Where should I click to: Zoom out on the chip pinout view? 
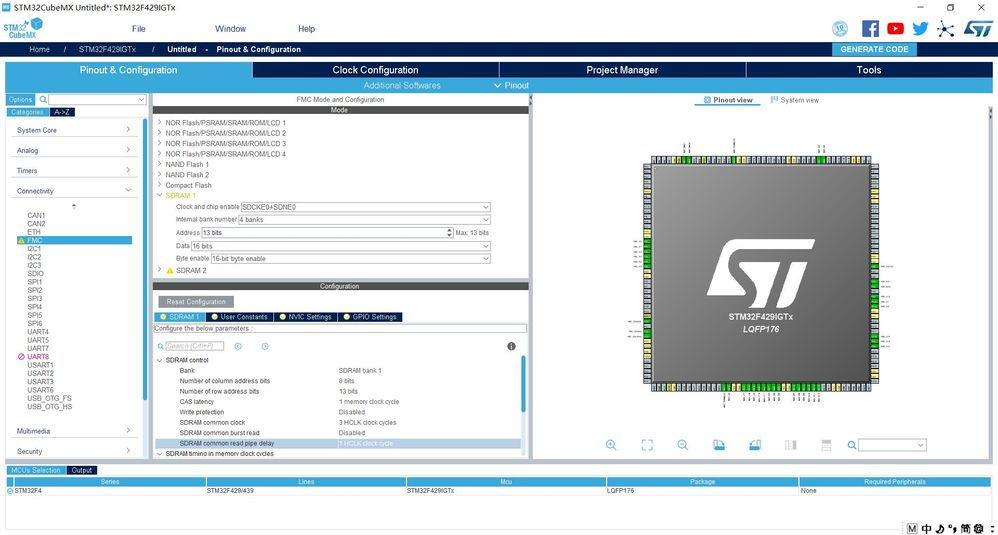click(682, 445)
